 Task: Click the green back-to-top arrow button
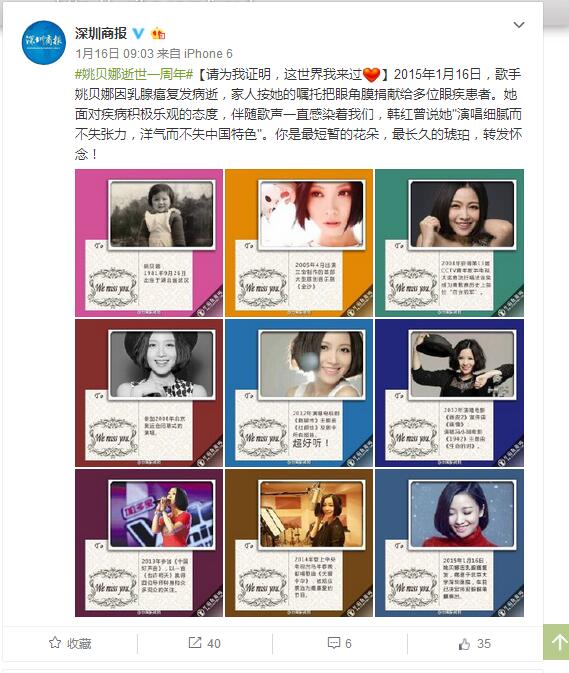(557, 642)
